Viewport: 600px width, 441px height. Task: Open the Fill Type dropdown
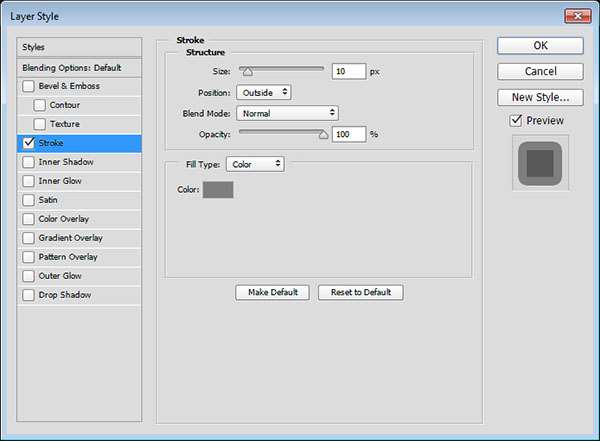click(x=255, y=163)
